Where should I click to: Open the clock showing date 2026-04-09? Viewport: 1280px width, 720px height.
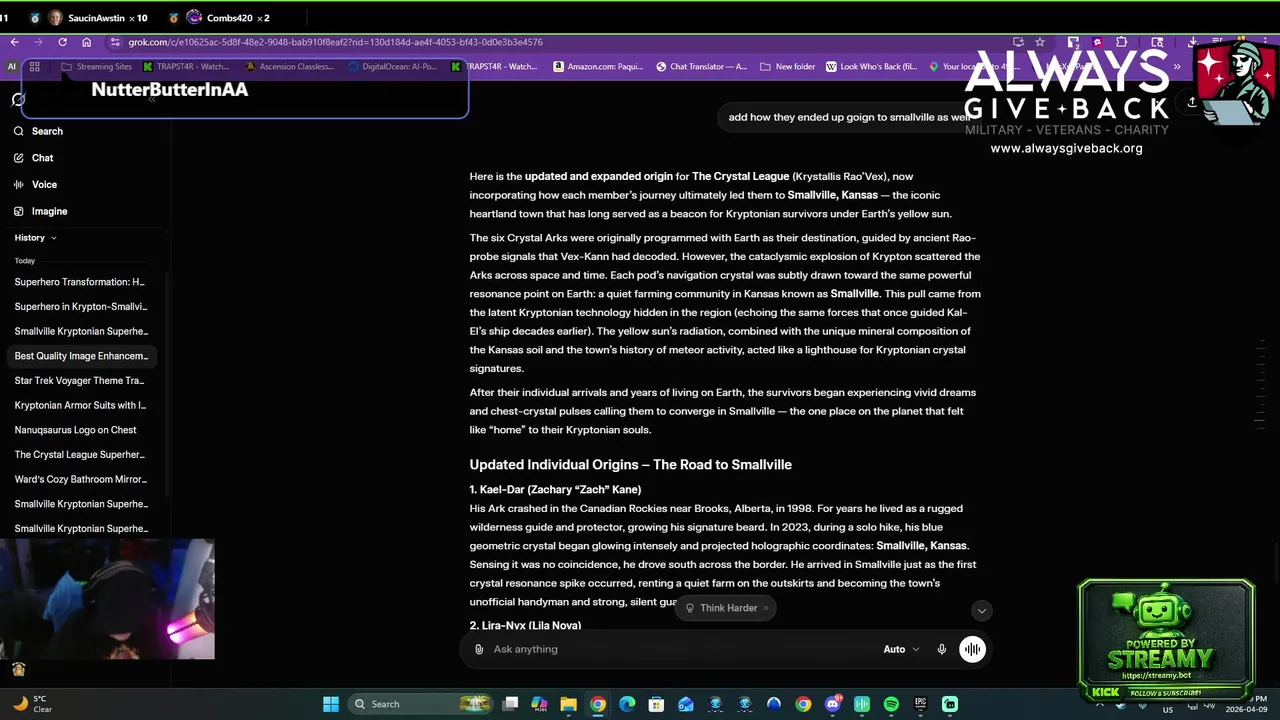(1246, 704)
